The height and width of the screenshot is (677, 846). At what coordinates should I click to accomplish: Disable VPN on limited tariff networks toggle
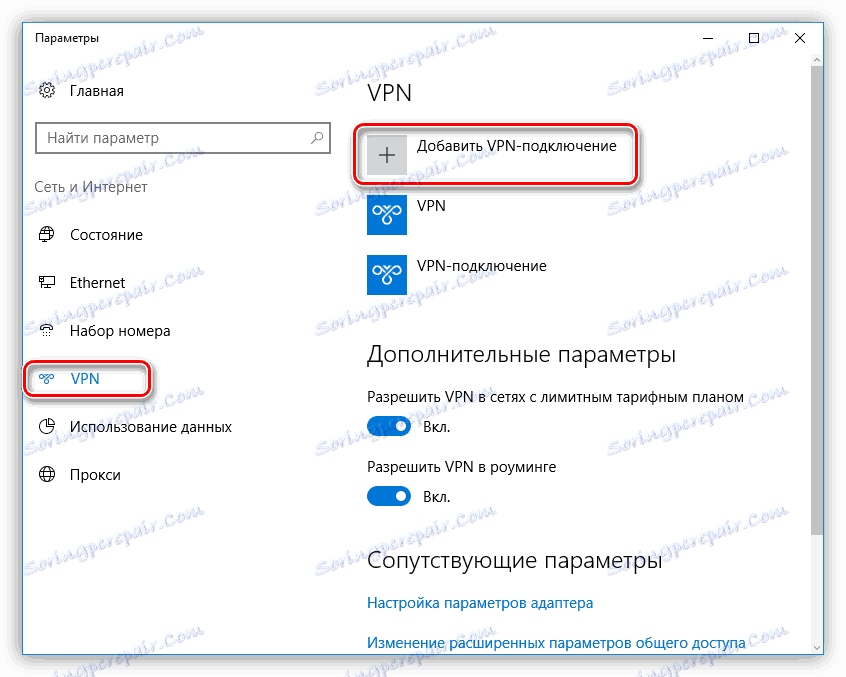(x=389, y=426)
